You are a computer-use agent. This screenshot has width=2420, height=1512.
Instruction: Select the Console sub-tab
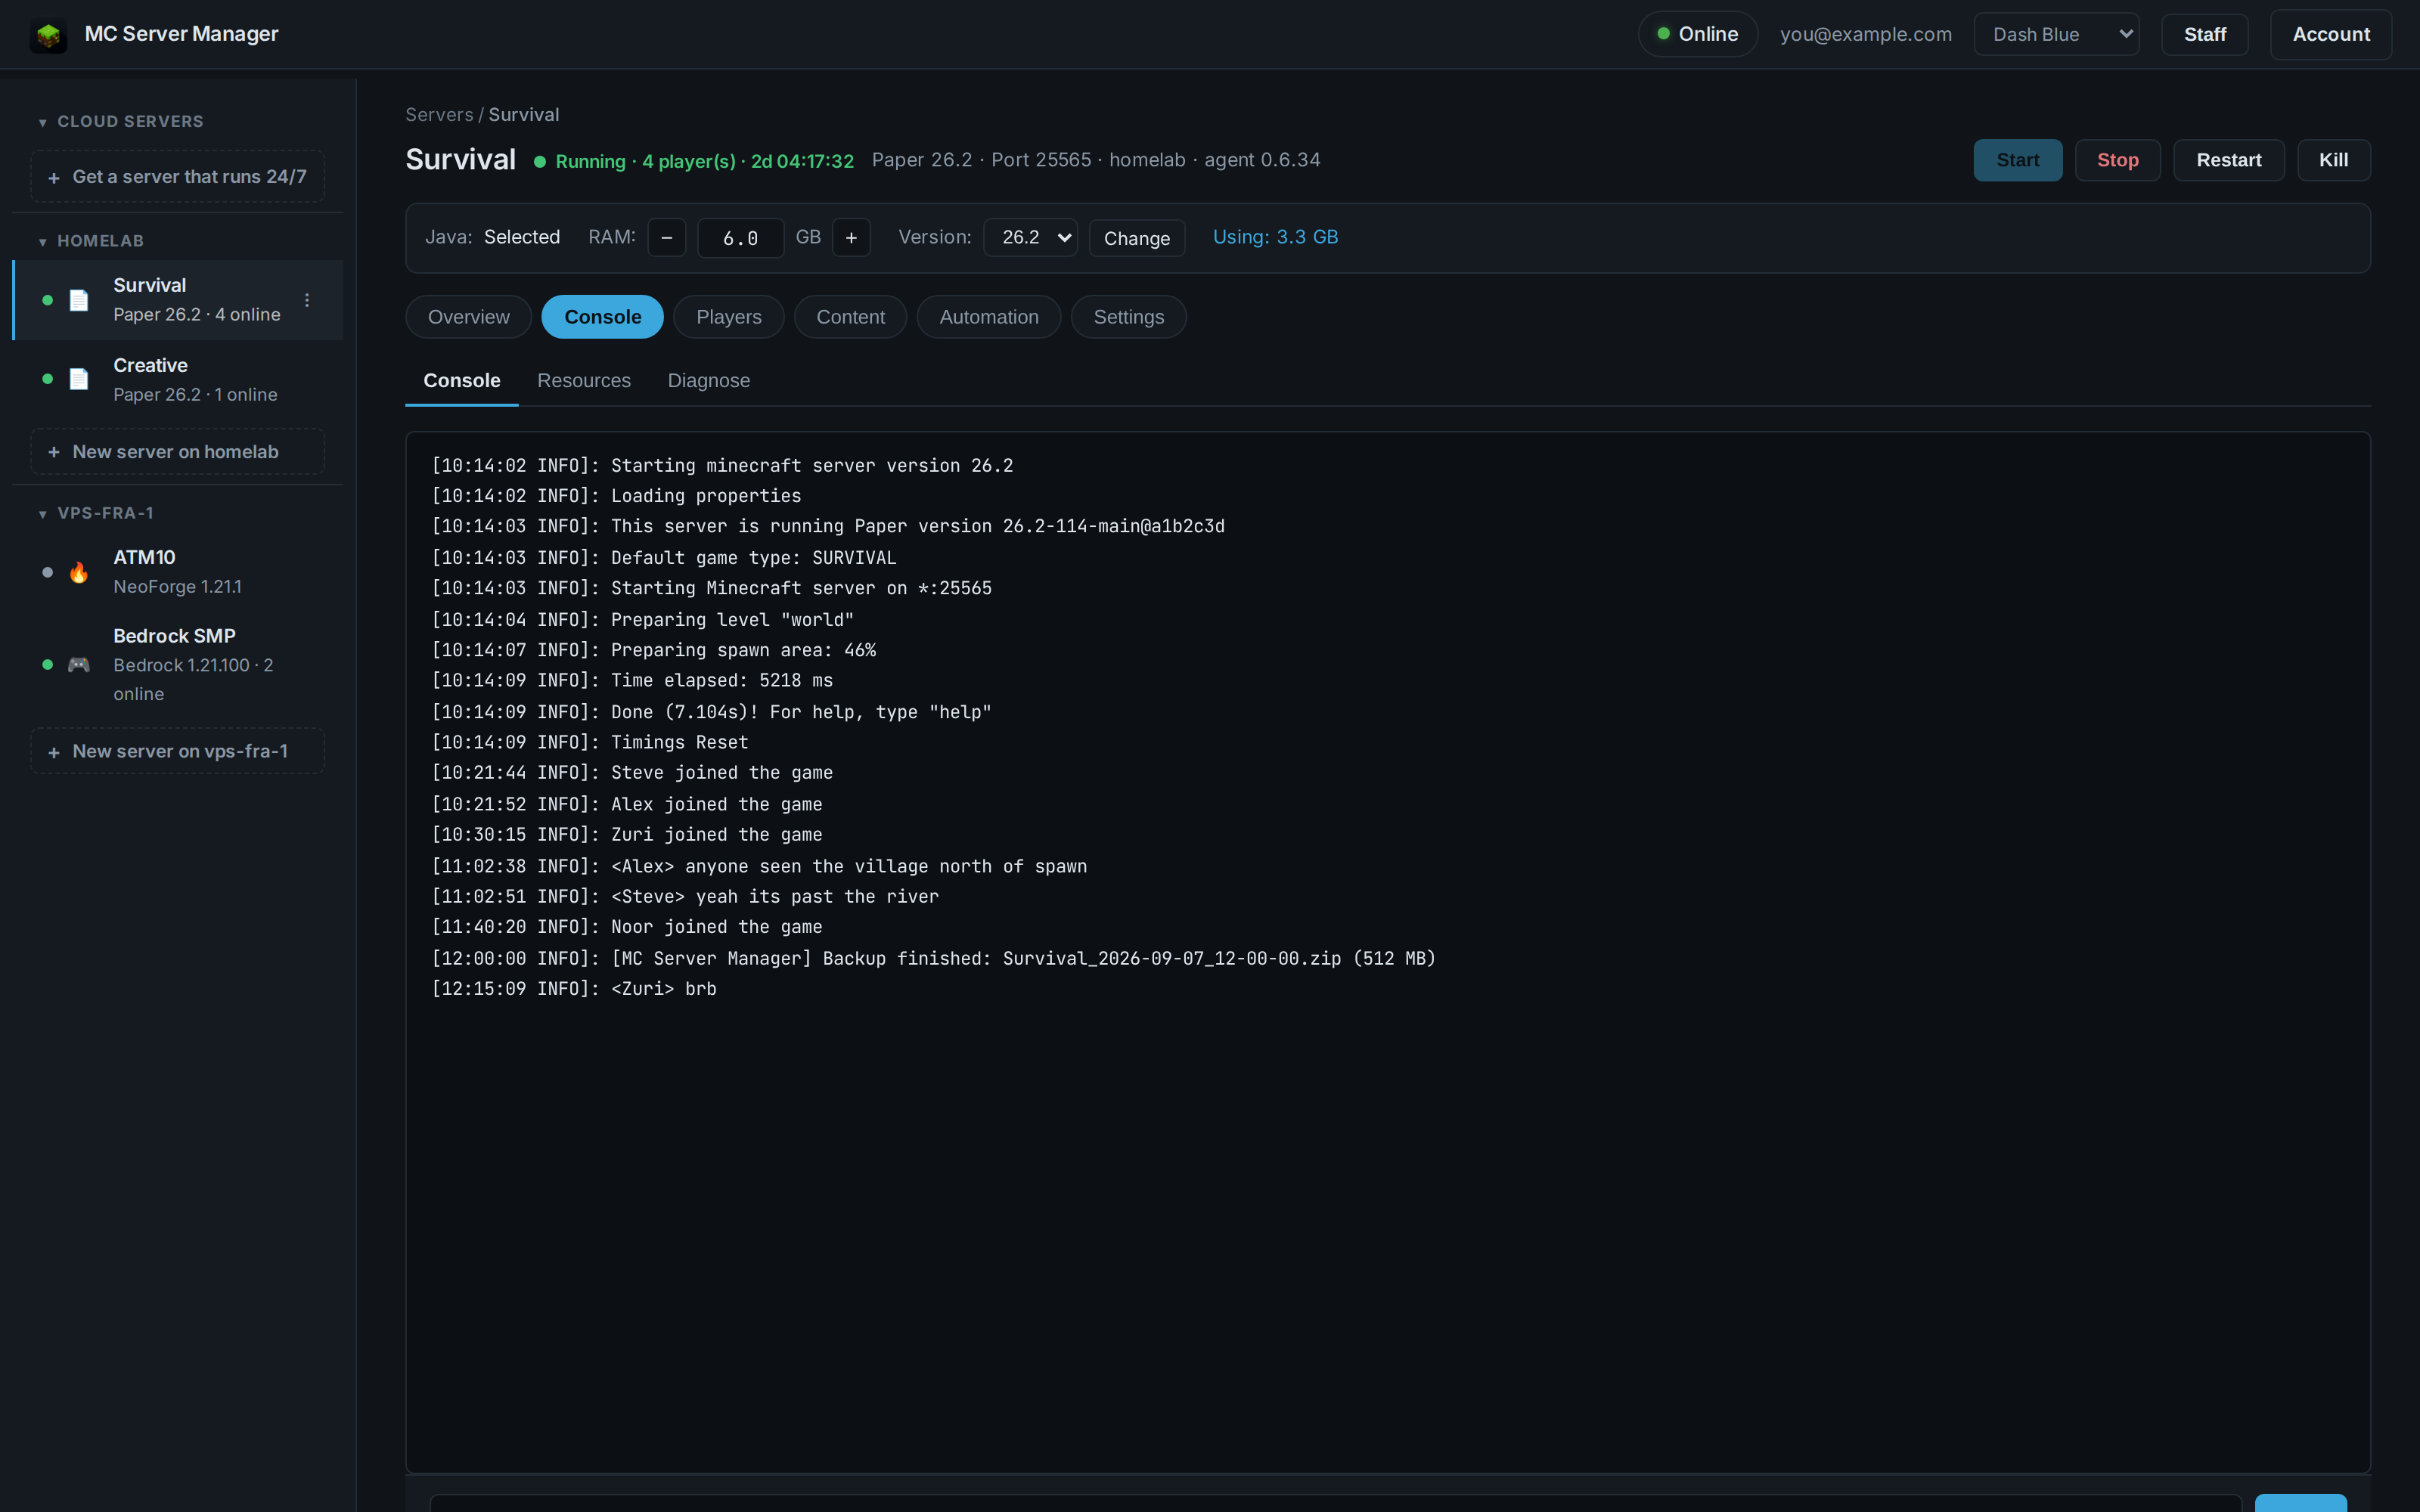coord(461,381)
